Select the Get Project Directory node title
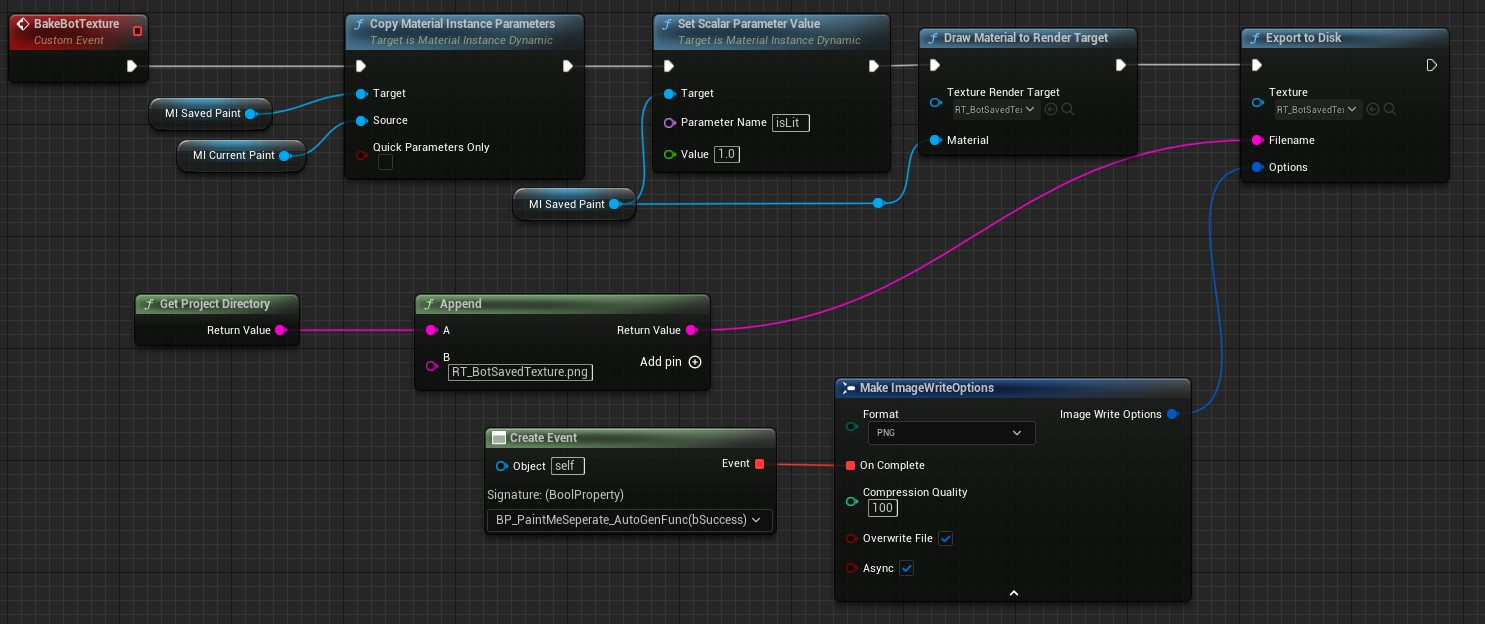This screenshot has height=624, width=1485. click(214, 304)
